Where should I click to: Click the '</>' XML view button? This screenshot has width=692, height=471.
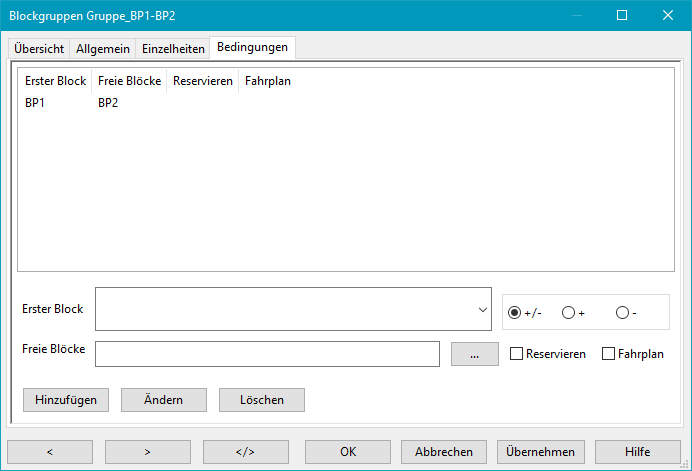coord(245,451)
